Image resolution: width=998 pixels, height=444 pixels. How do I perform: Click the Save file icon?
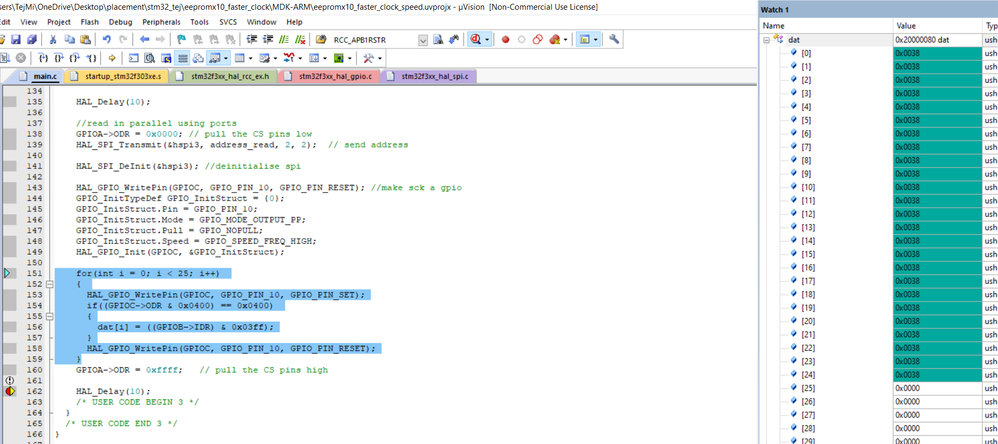pyautogui.click(x=15, y=39)
